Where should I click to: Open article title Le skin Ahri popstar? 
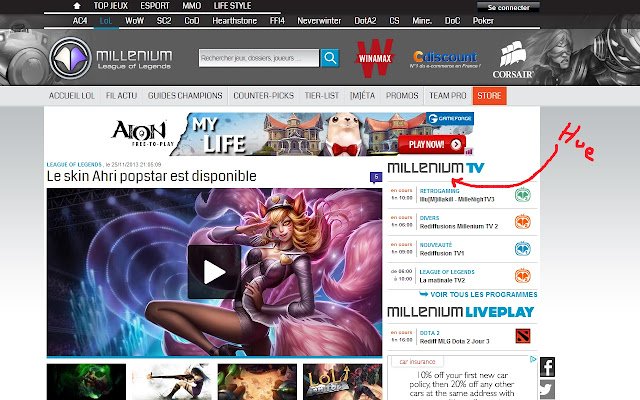click(x=151, y=176)
